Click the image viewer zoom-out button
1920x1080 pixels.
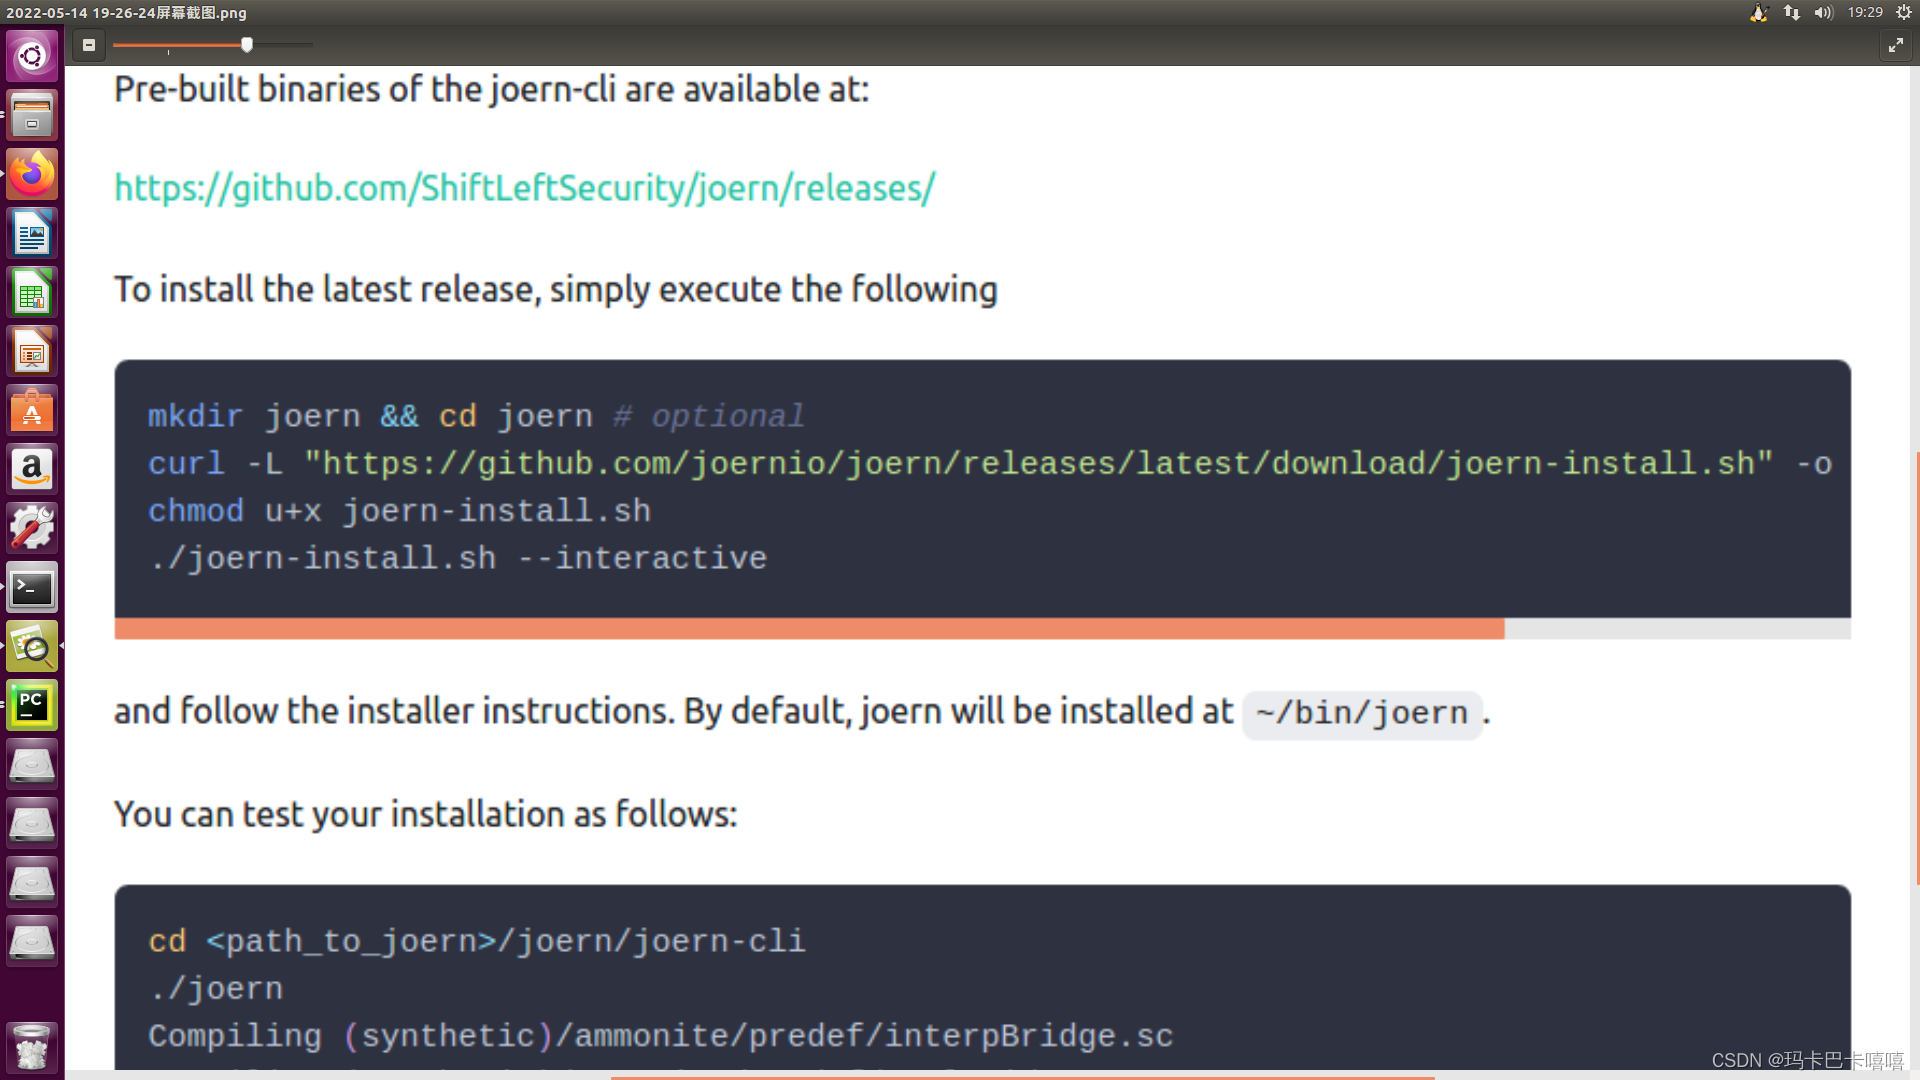coord(89,45)
